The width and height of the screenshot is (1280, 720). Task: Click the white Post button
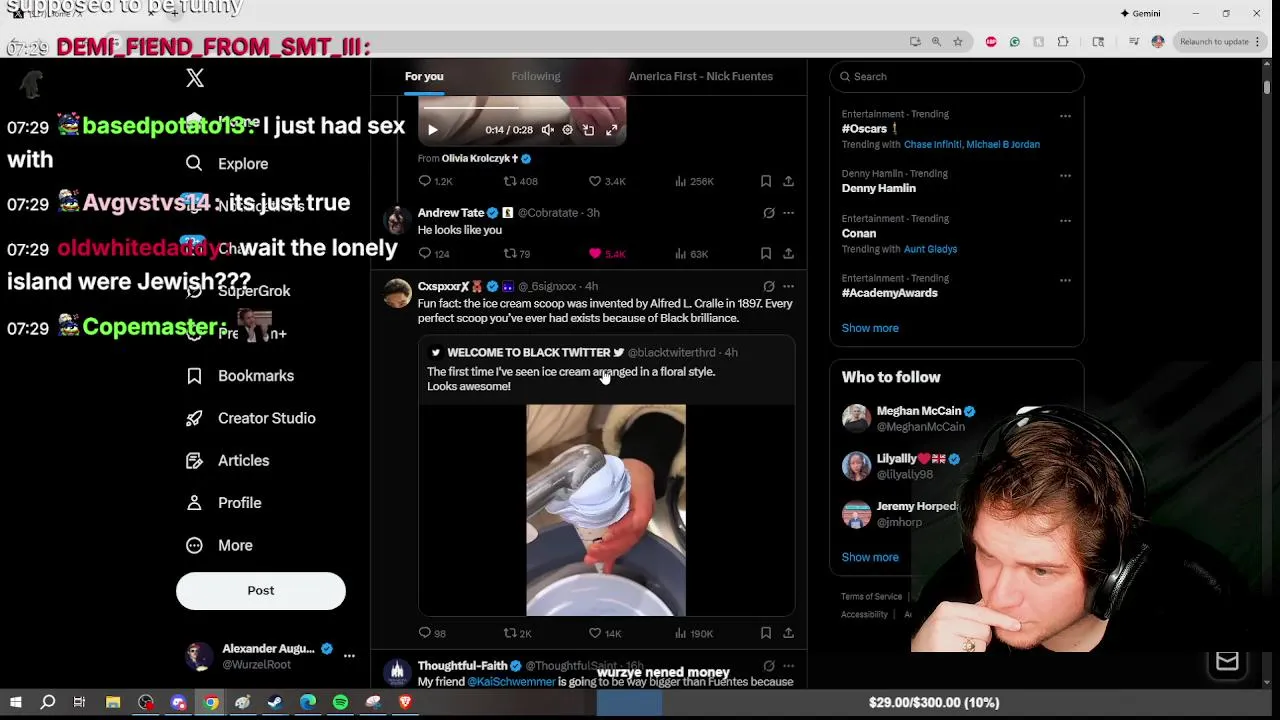[261, 590]
